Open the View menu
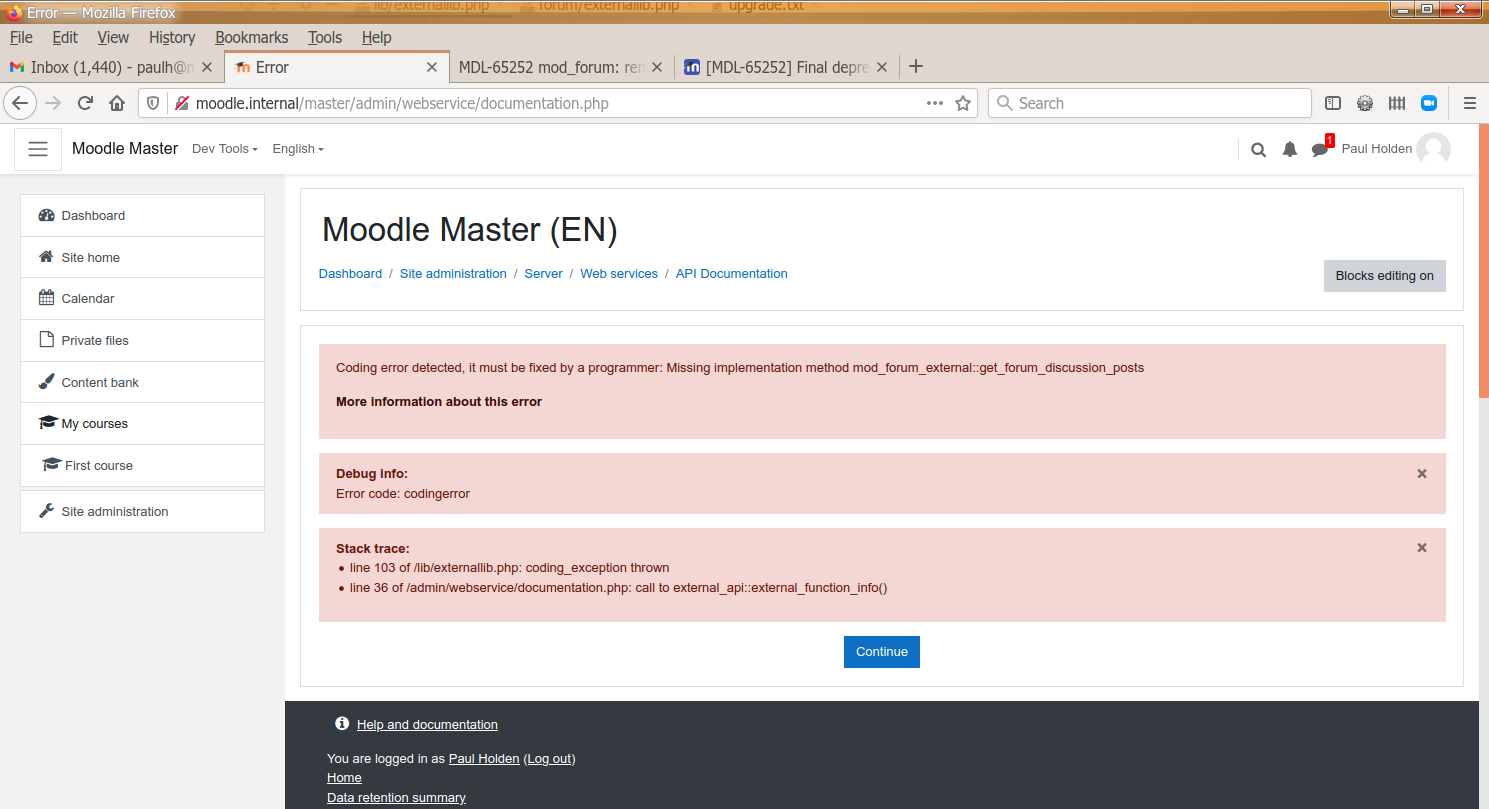This screenshot has height=809, width=1489. pyautogui.click(x=113, y=37)
